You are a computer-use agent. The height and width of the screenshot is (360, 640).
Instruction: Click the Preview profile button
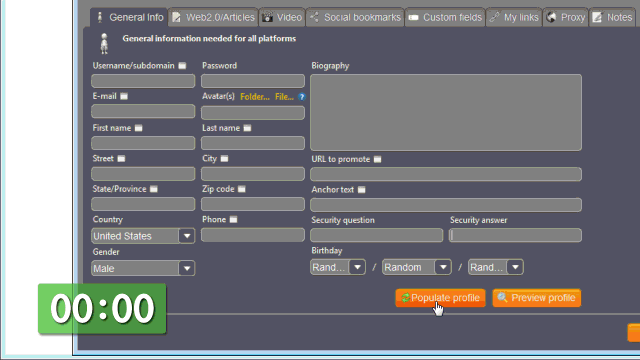point(537,298)
